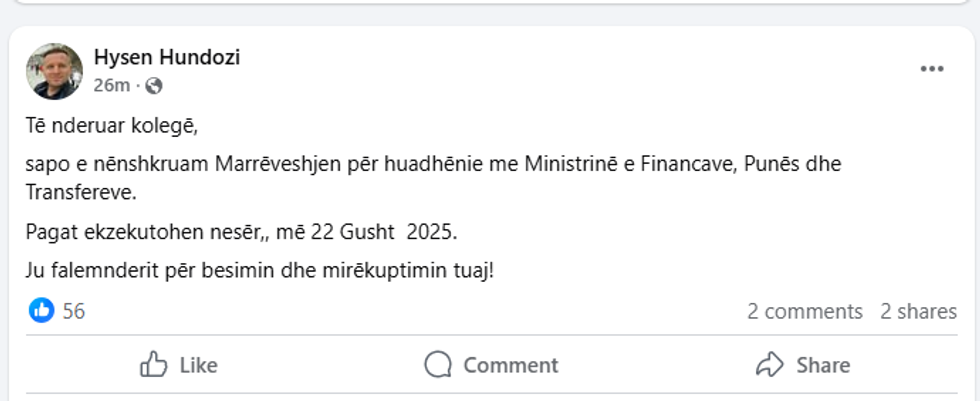Click the sentence mentioning Ministrinë e Financave
Screen dimensions: 980x401
tap(433, 164)
